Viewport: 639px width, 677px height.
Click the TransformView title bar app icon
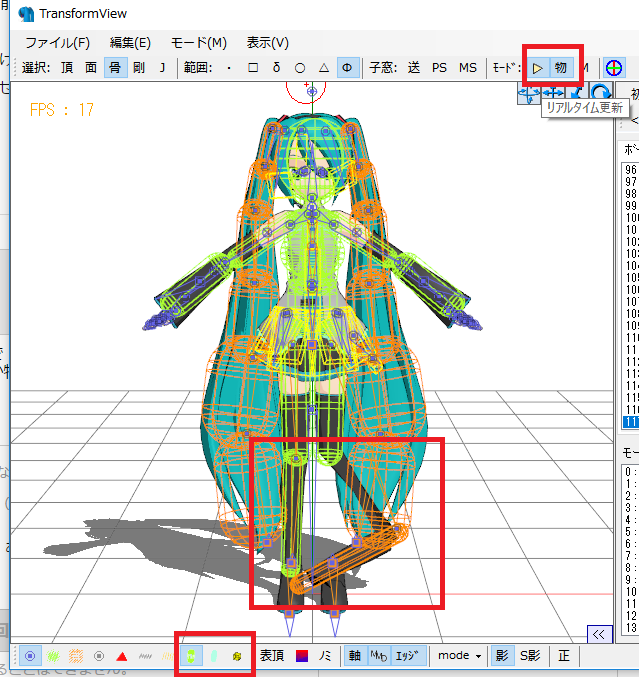point(26,13)
